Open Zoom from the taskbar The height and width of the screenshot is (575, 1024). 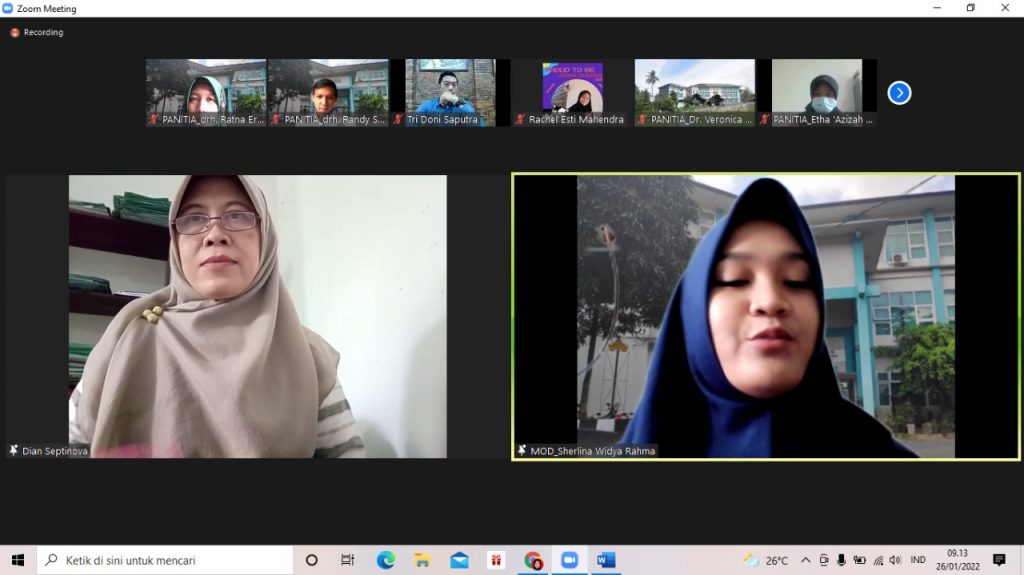569,560
